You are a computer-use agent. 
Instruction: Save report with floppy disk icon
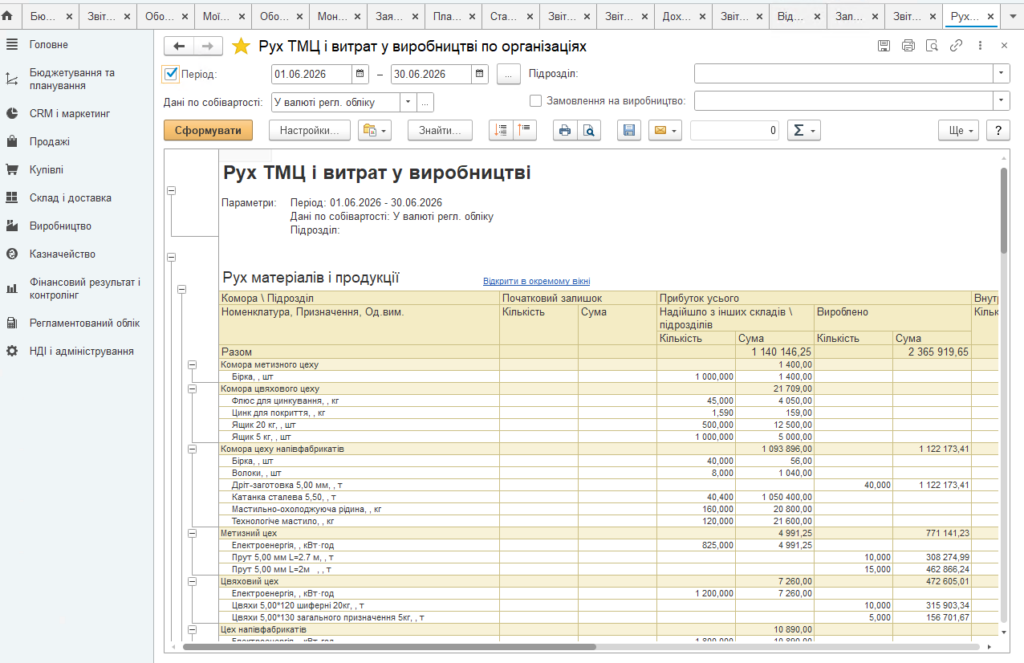[629, 130]
